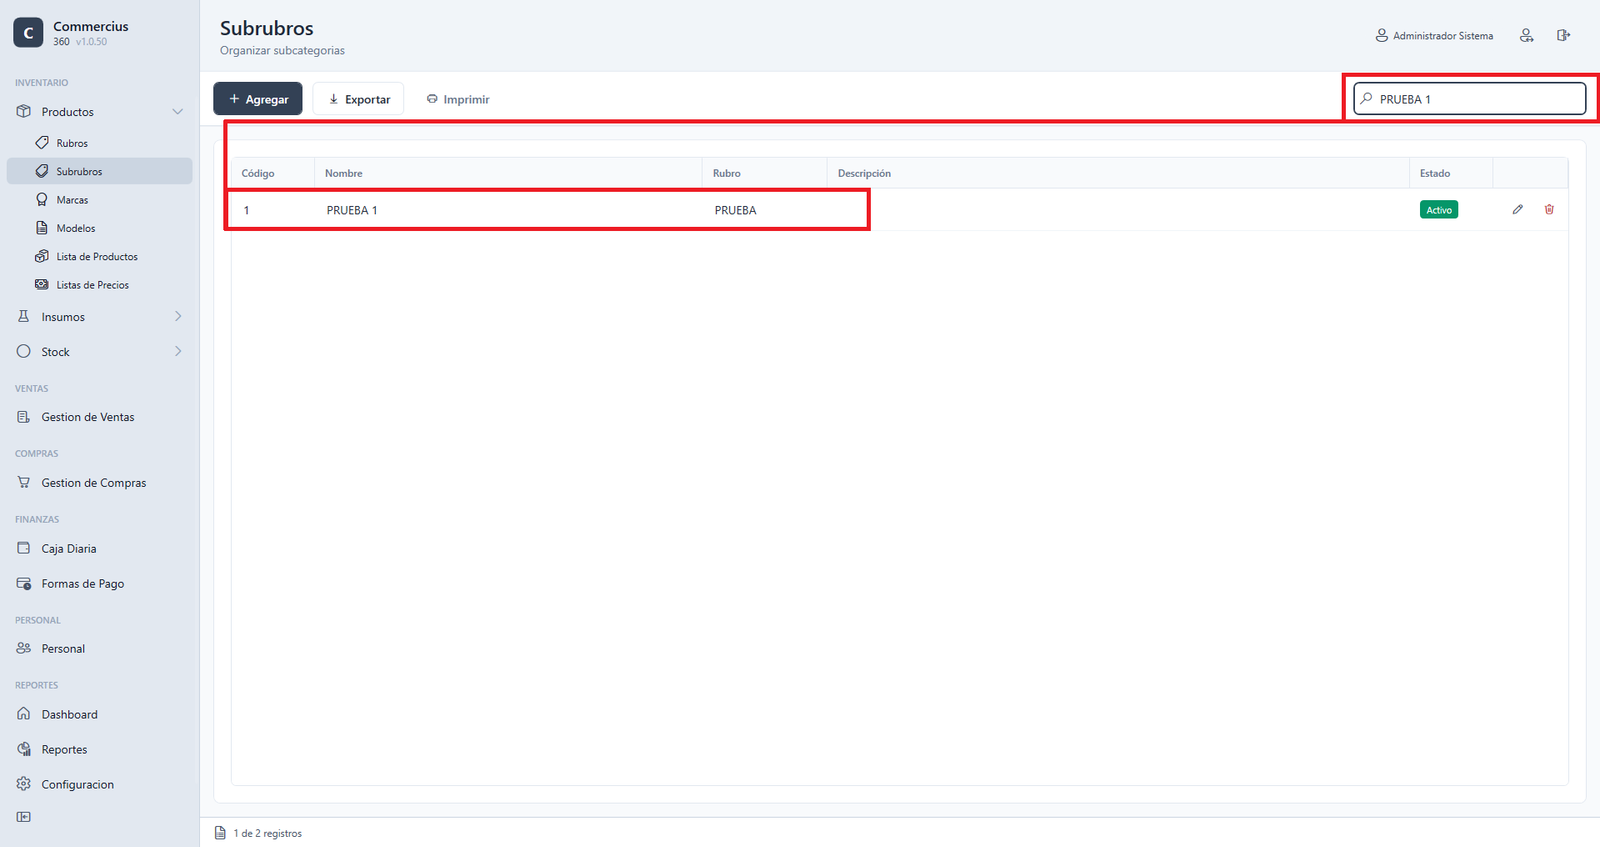Viewport: 1600px width, 847px height.
Task: Click the logout icon in header
Action: pos(1563,35)
